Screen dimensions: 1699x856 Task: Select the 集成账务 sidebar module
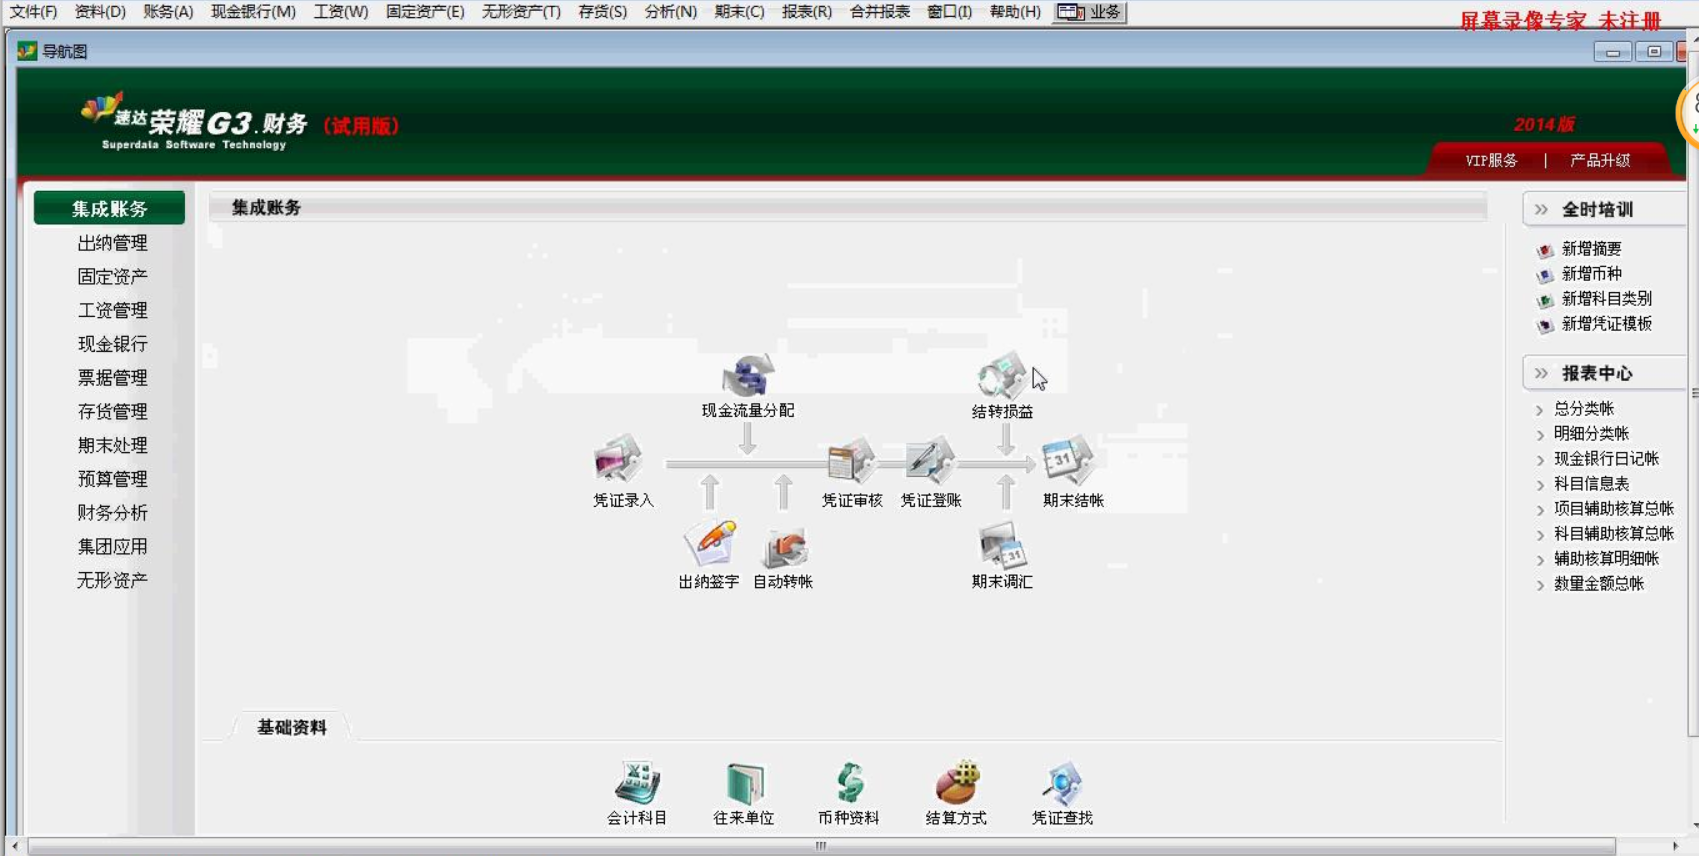pos(109,208)
